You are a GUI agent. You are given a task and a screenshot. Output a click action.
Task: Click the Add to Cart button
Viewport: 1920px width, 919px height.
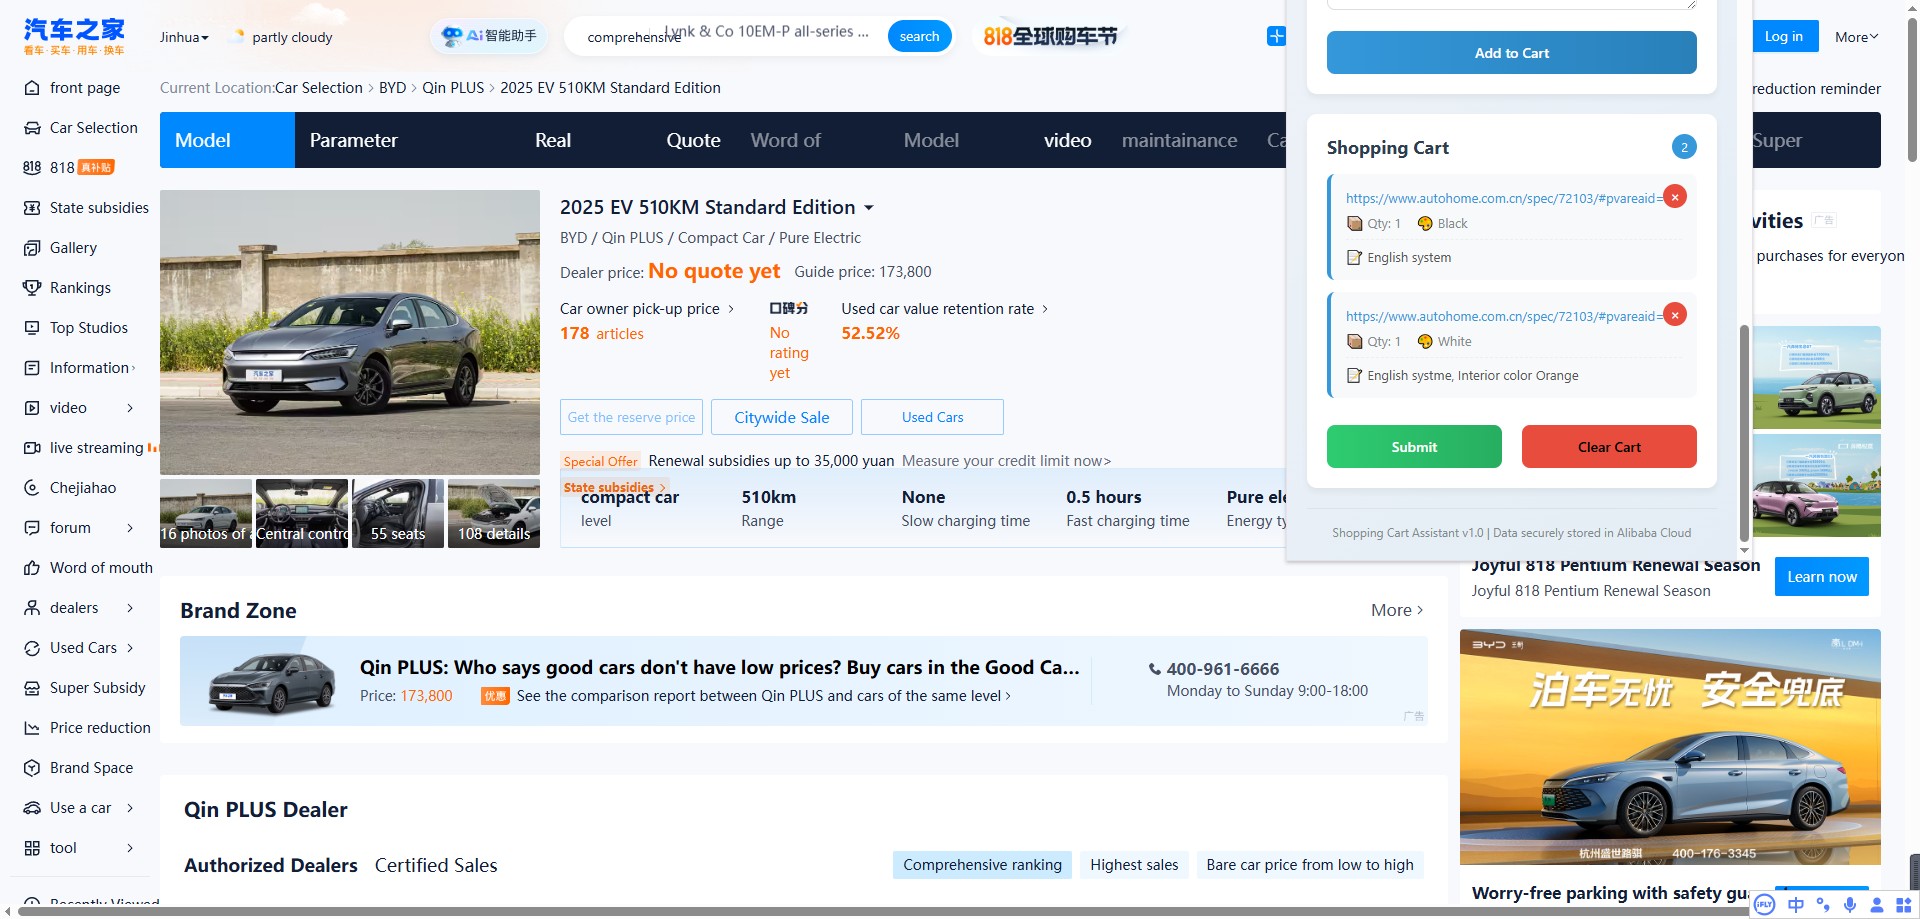[1511, 52]
